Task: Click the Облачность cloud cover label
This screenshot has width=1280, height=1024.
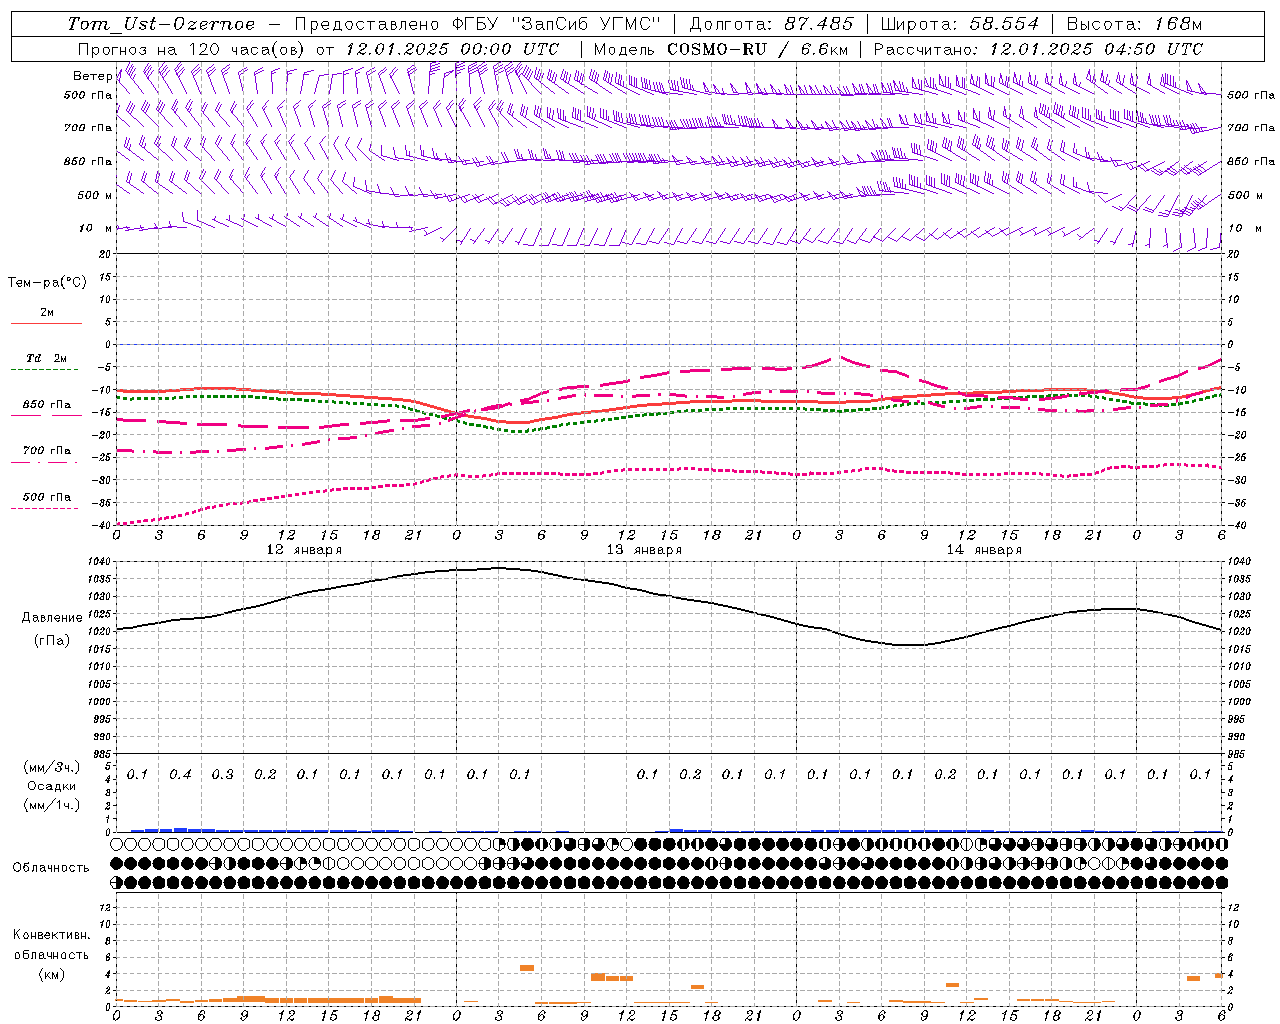Action: click(x=51, y=868)
